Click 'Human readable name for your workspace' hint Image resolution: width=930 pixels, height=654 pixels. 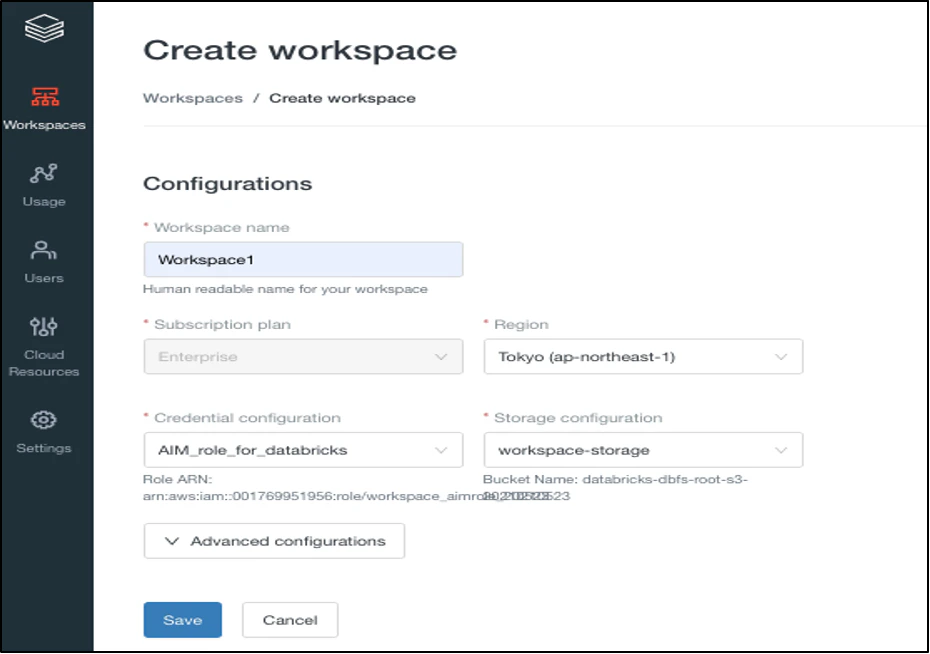tap(285, 289)
